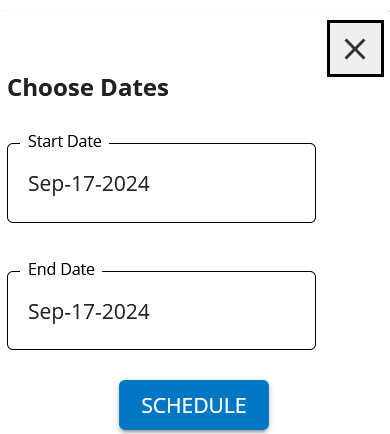This screenshot has width=390, height=434.
Task: Click the SCHEDULE button
Action: [194, 405]
